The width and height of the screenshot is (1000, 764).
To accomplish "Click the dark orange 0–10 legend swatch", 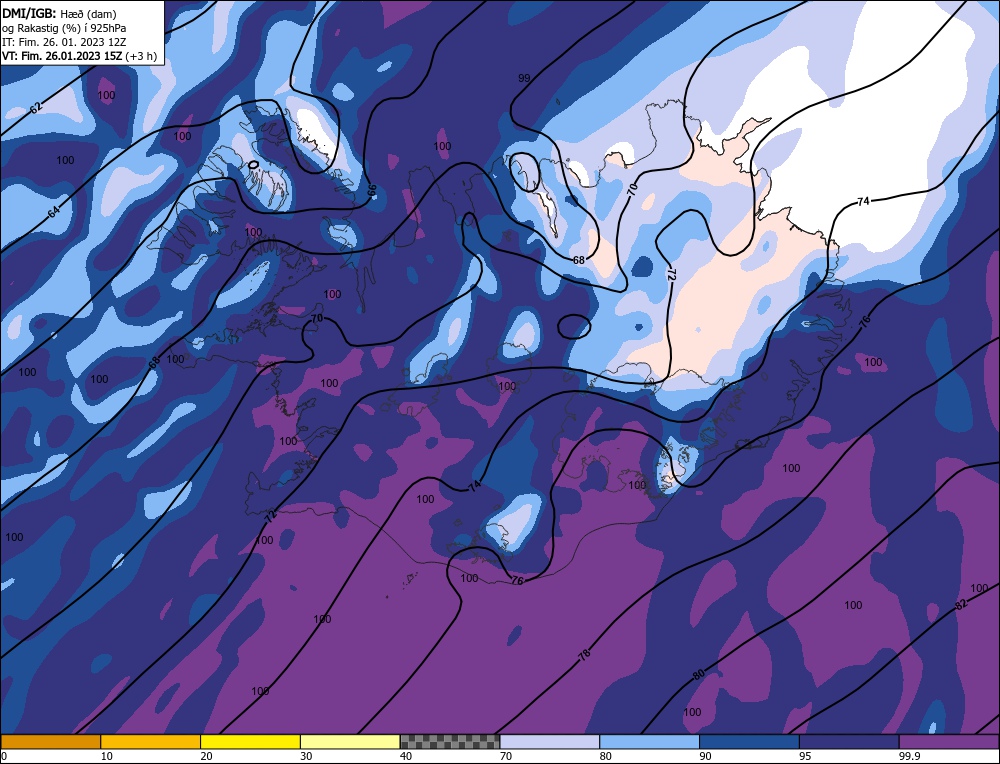I will 50,742.
